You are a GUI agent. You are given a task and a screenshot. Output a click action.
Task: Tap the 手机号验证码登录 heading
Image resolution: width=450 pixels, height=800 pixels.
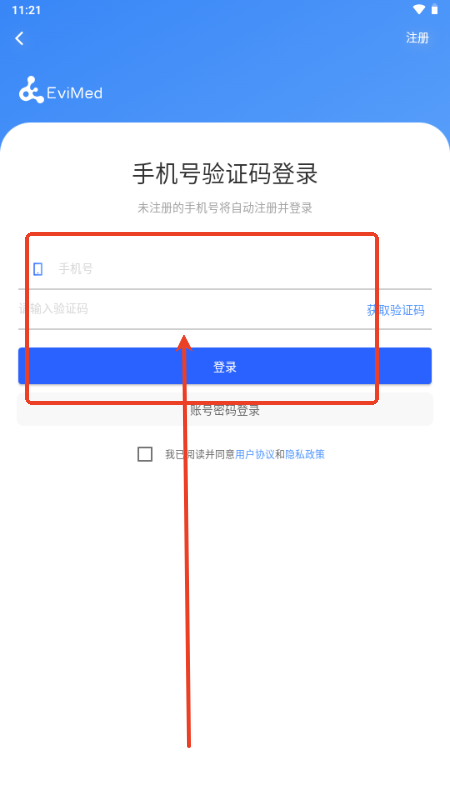[225, 174]
